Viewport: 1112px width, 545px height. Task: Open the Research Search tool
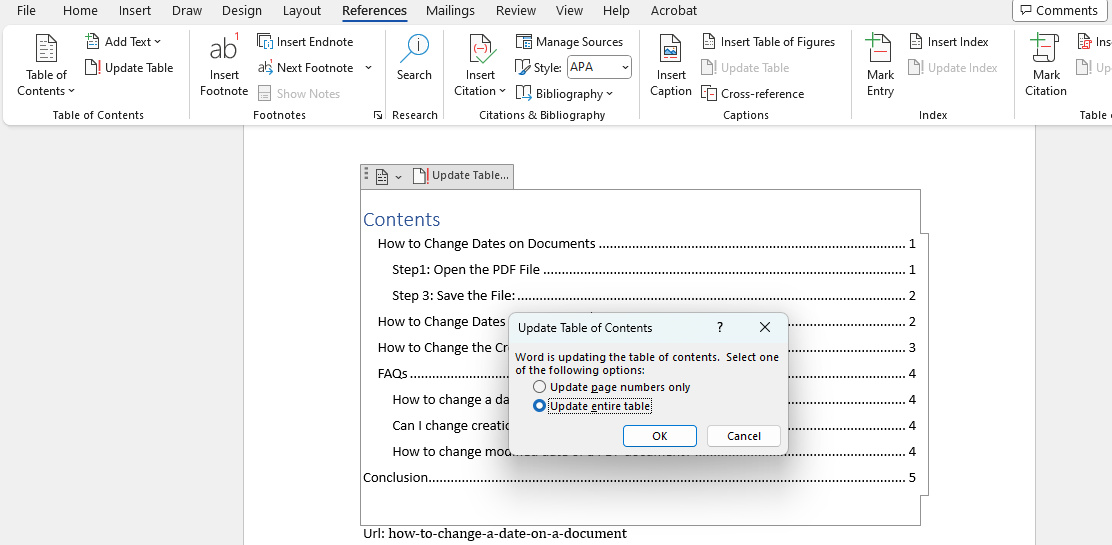pyautogui.click(x=414, y=58)
